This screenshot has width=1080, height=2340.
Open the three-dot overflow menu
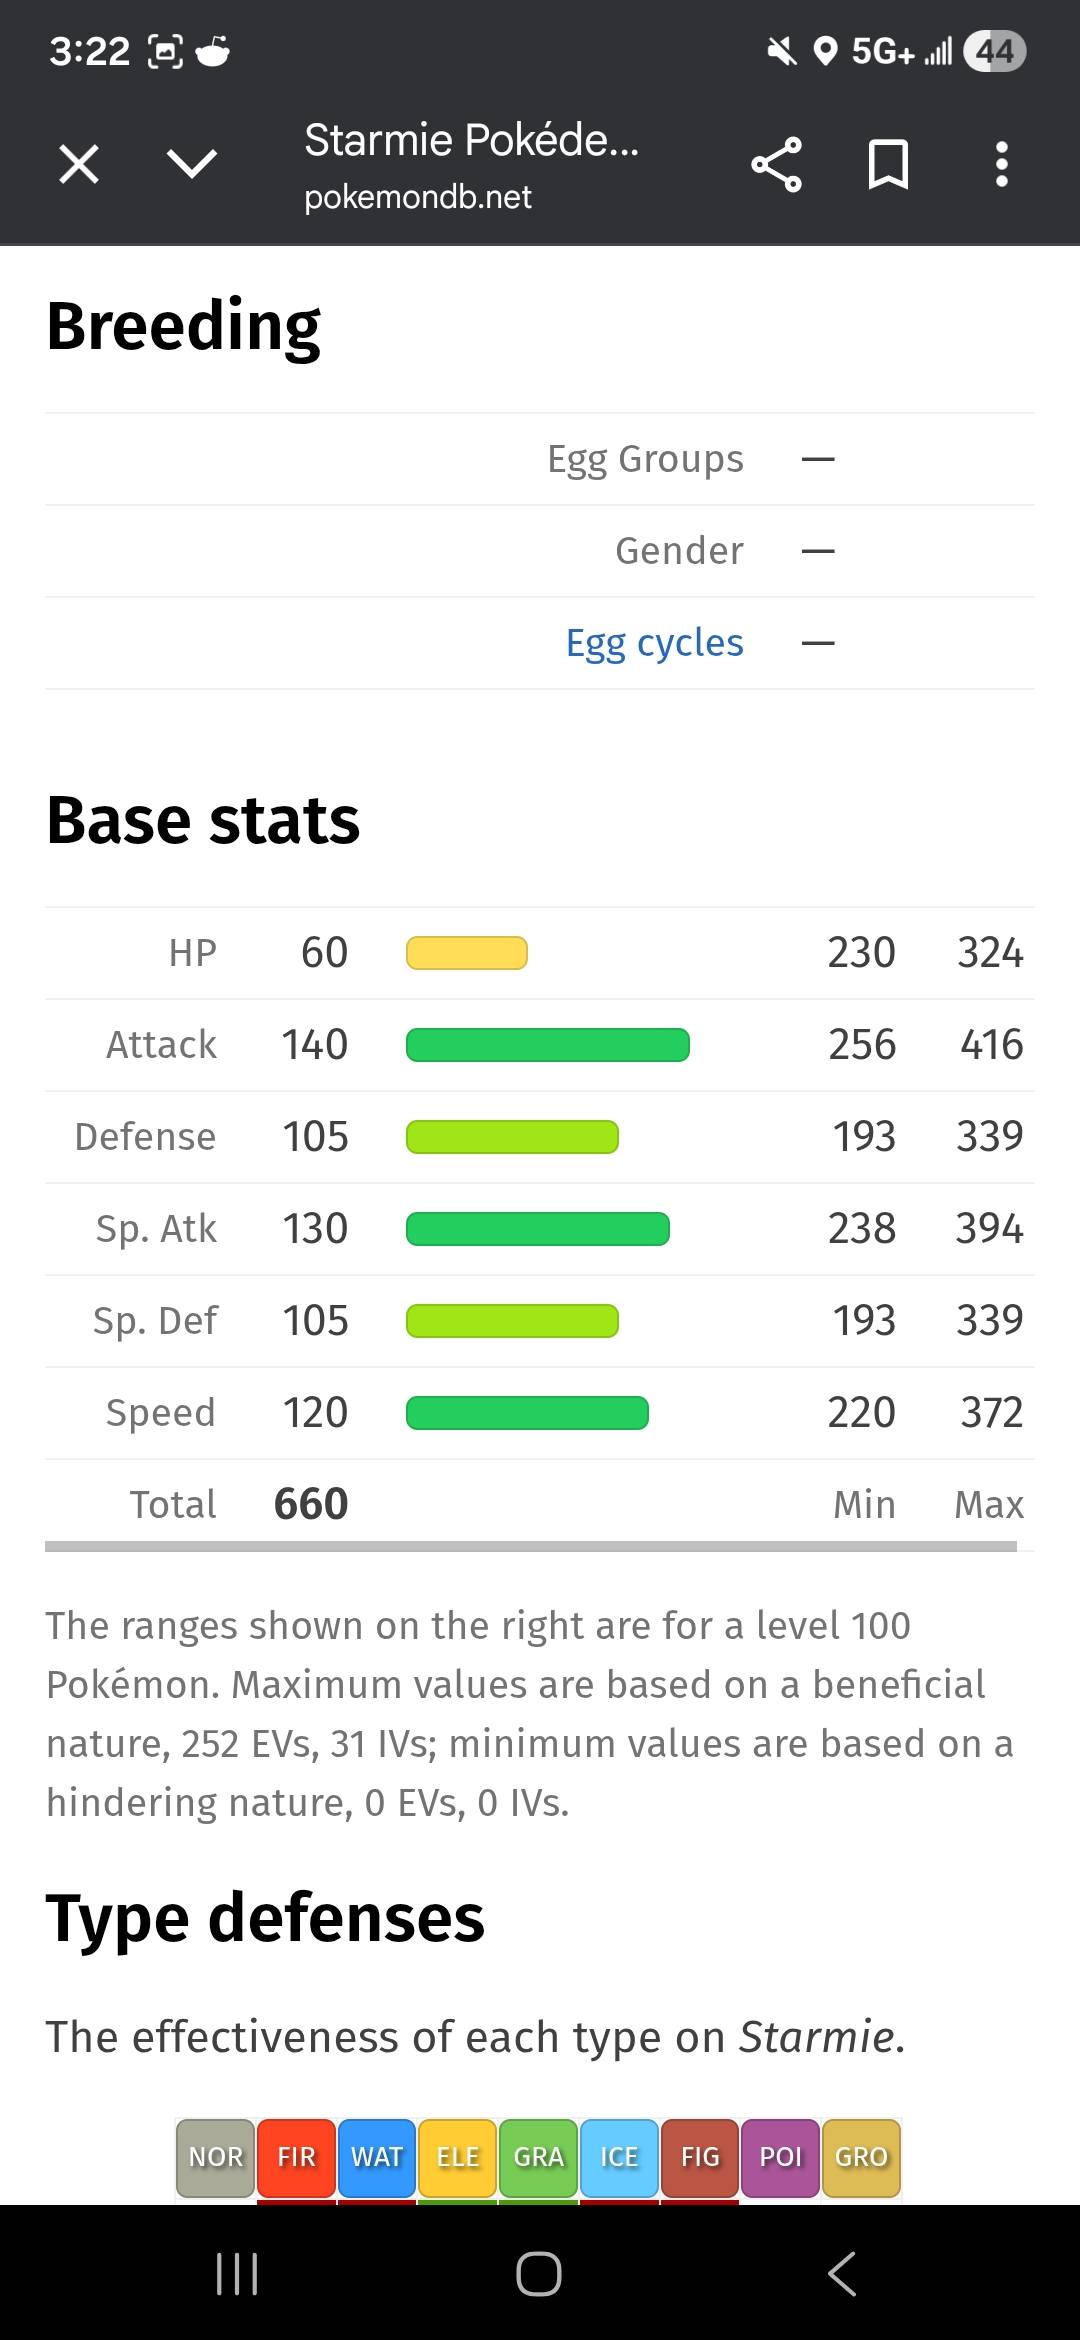click(1001, 164)
